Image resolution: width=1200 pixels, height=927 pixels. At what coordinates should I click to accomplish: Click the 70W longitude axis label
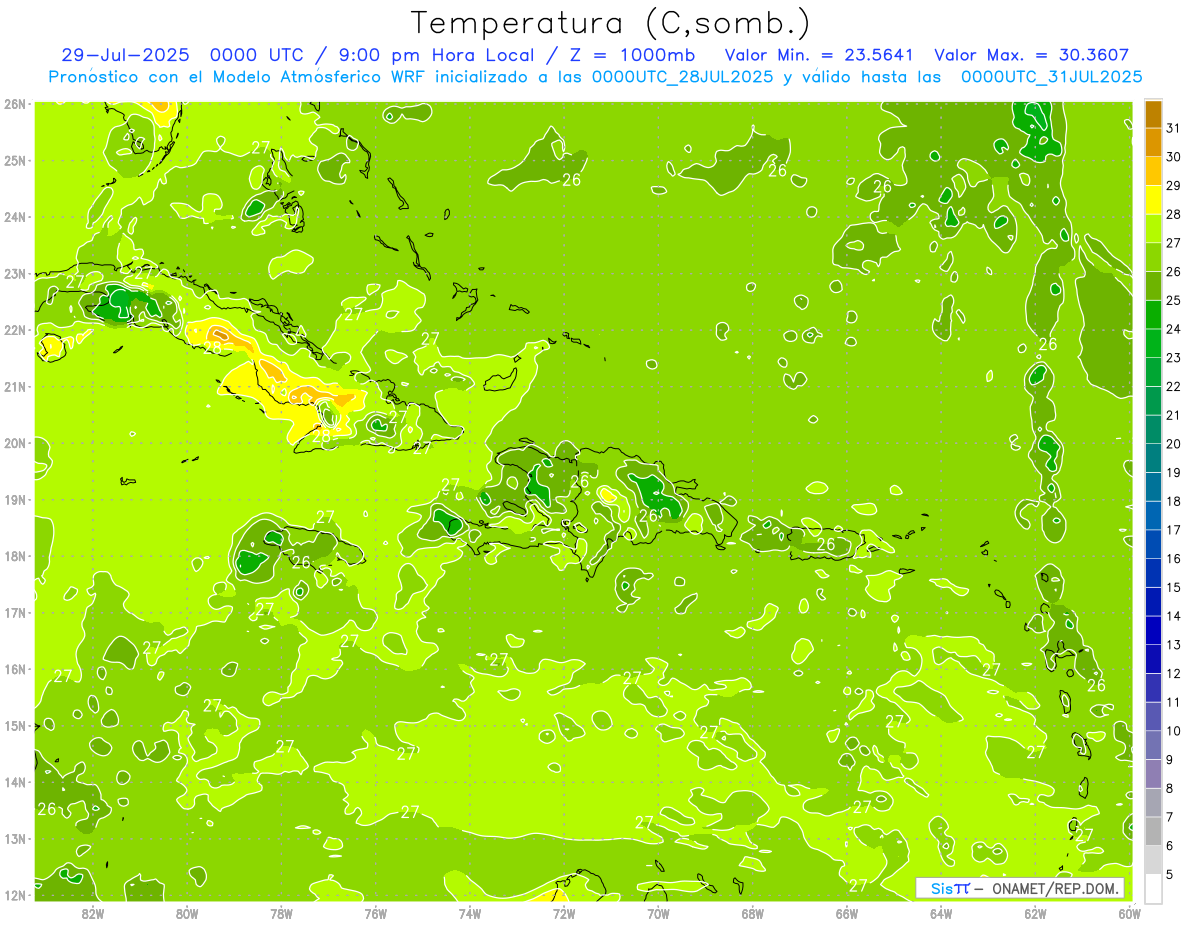(658, 913)
